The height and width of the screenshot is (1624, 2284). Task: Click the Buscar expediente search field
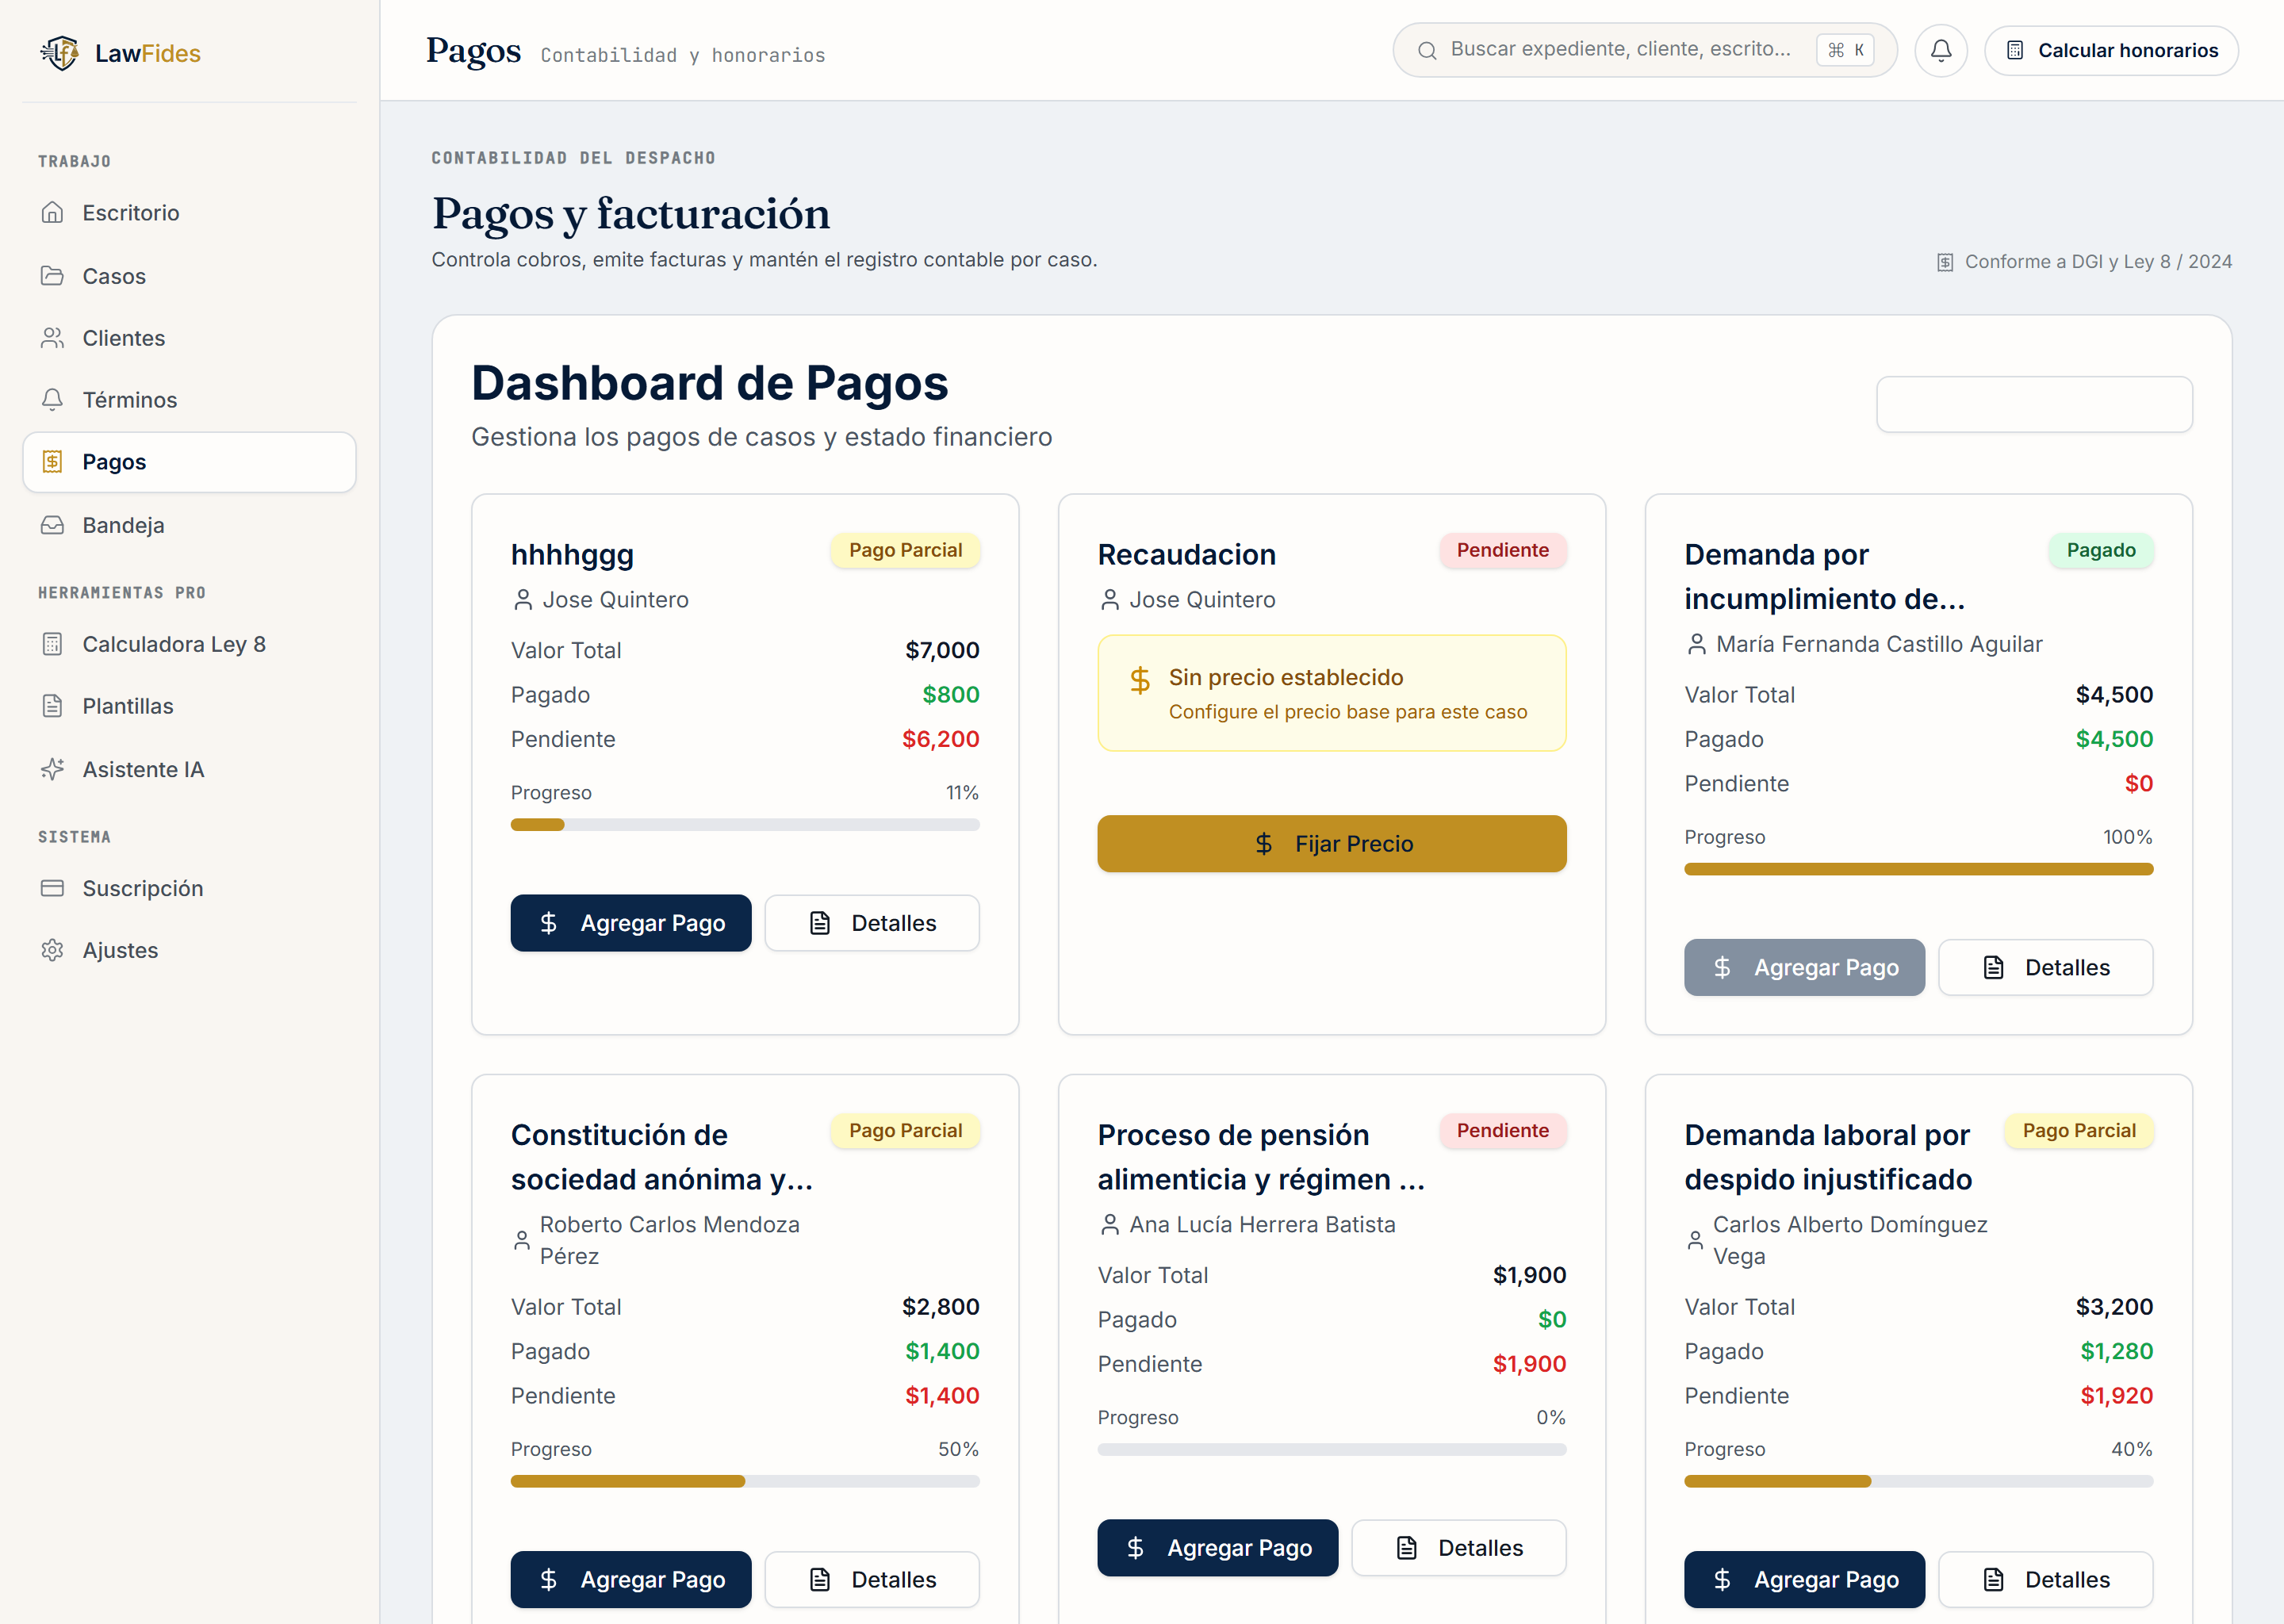coord(1645,50)
